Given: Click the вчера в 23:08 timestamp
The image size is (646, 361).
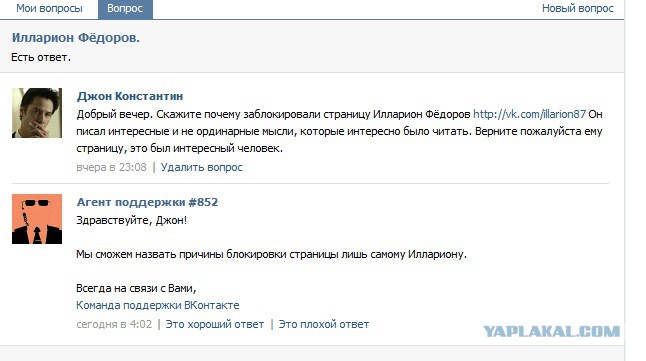Looking at the screenshot, I should coord(111,167).
